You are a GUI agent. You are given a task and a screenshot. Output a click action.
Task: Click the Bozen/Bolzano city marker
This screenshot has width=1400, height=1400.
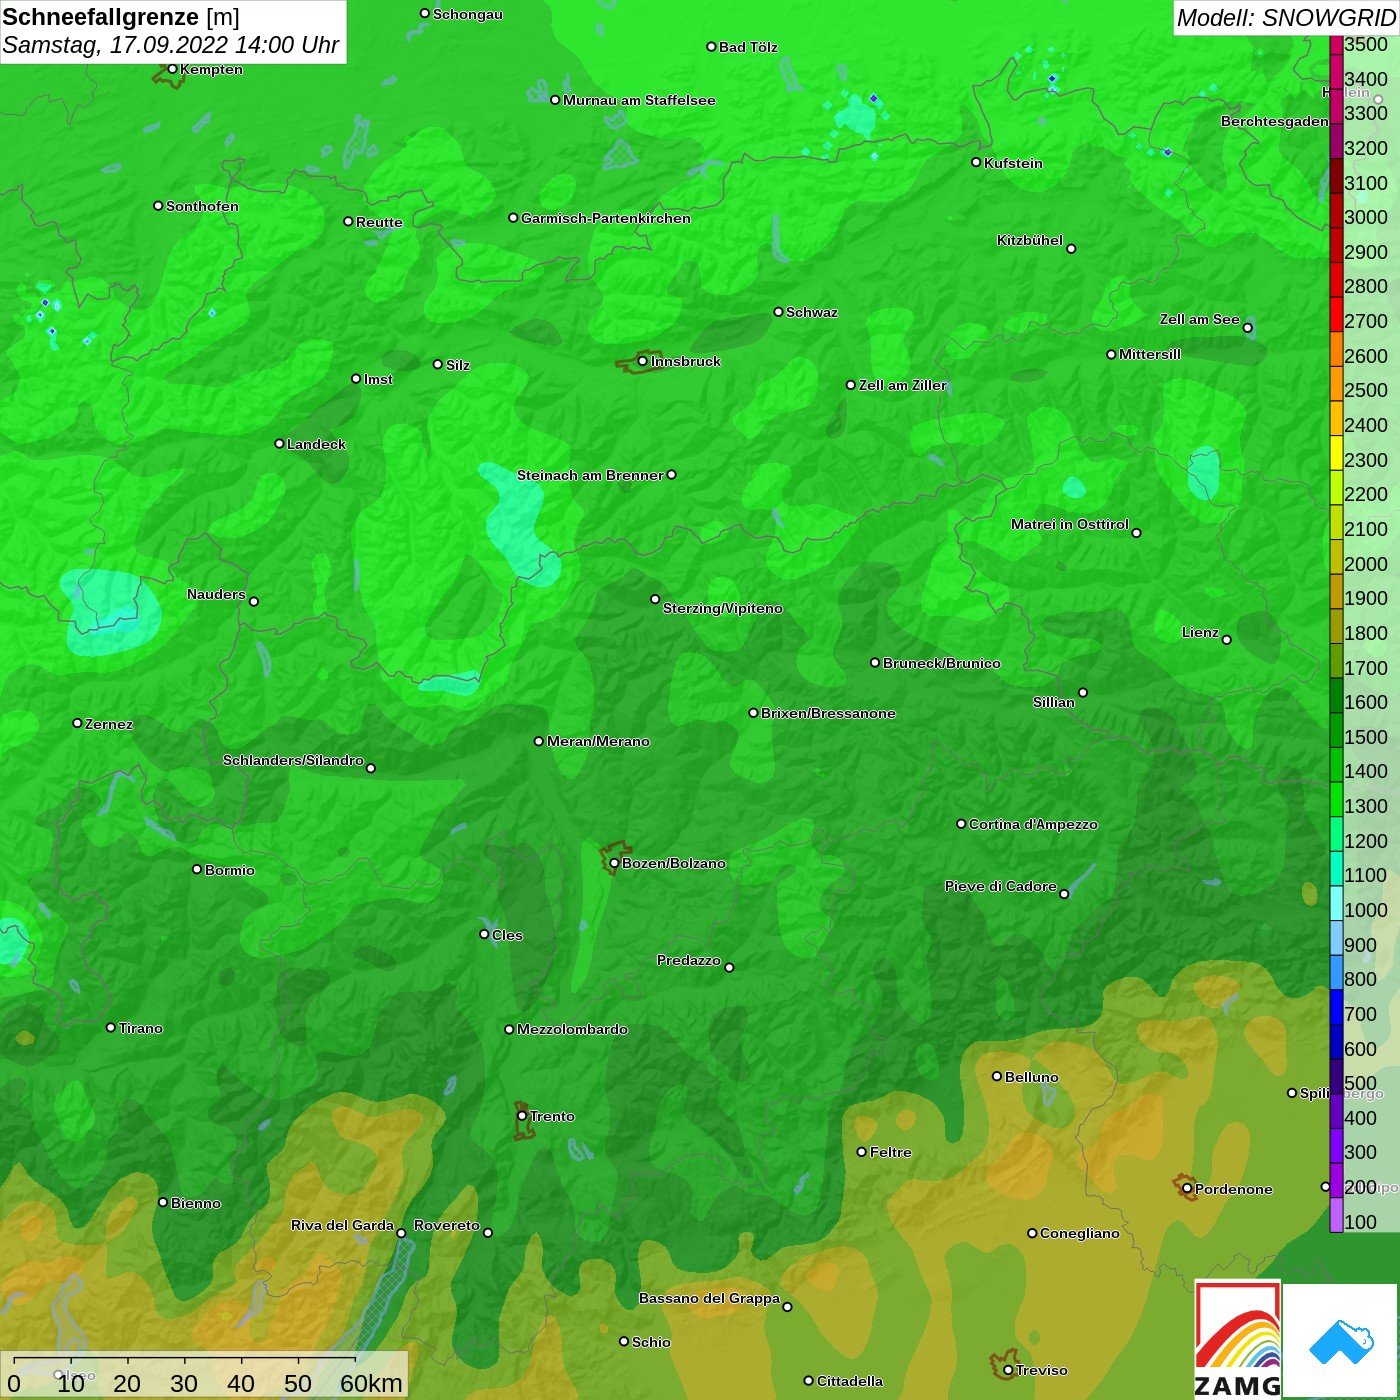[614, 863]
